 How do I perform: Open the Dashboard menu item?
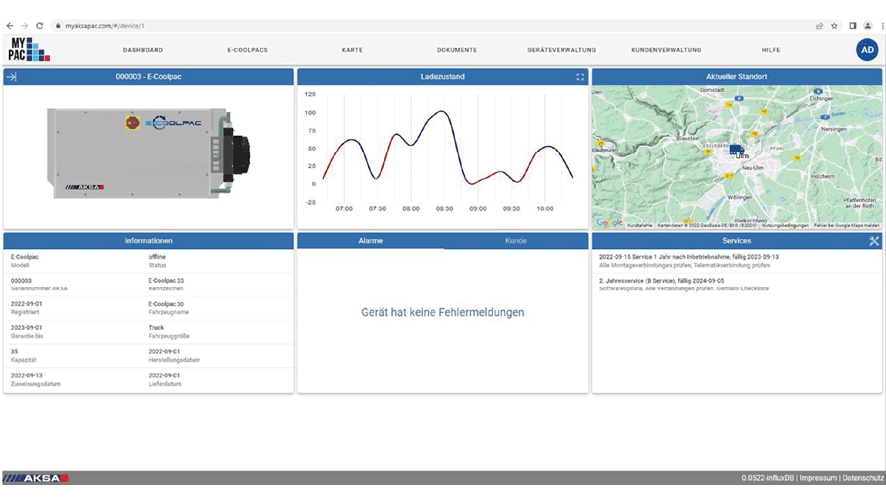(x=143, y=50)
